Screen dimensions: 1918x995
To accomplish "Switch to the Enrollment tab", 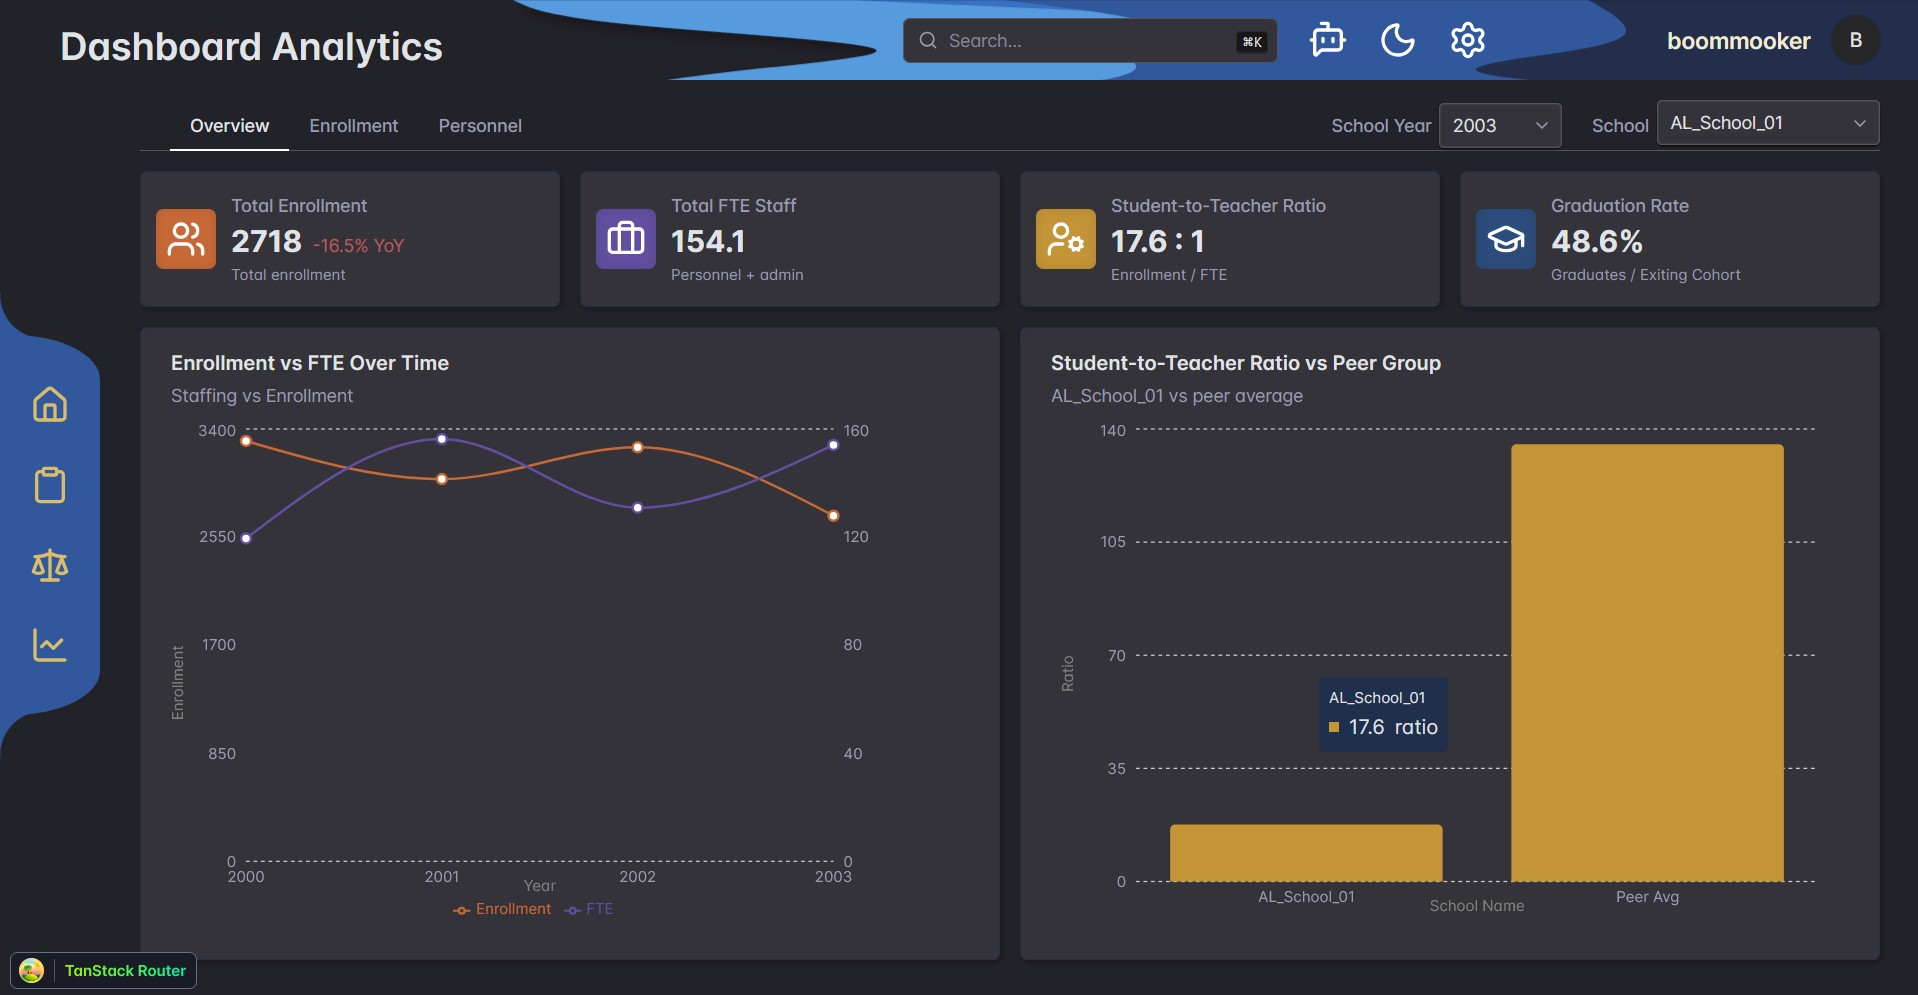I will point(352,125).
